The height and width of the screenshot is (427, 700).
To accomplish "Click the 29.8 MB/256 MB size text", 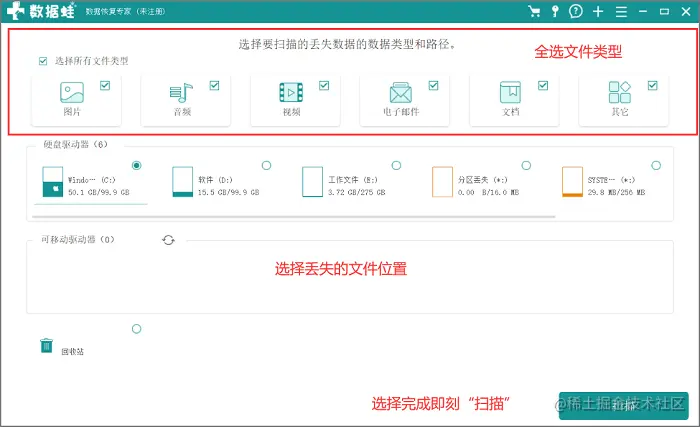I will pos(617,192).
